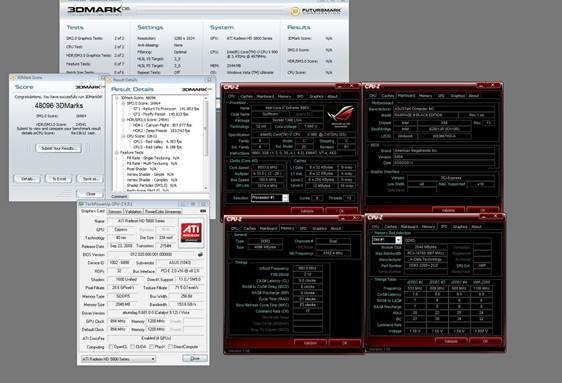Click the Close button in GPU-Z
Screen dimensions: 562x383
point(195,359)
